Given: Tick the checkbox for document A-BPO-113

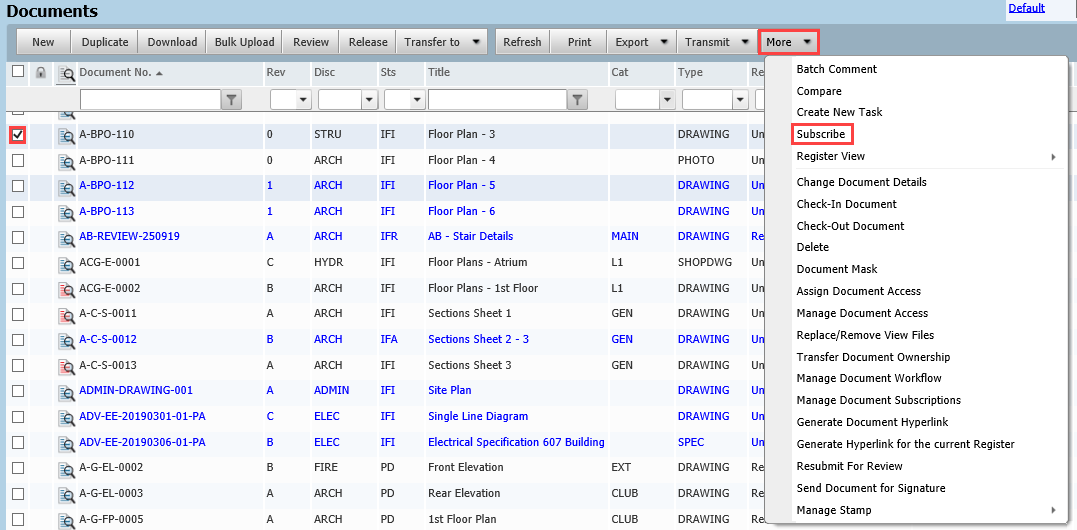Looking at the screenshot, I should pyautogui.click(x=18, y=211).
